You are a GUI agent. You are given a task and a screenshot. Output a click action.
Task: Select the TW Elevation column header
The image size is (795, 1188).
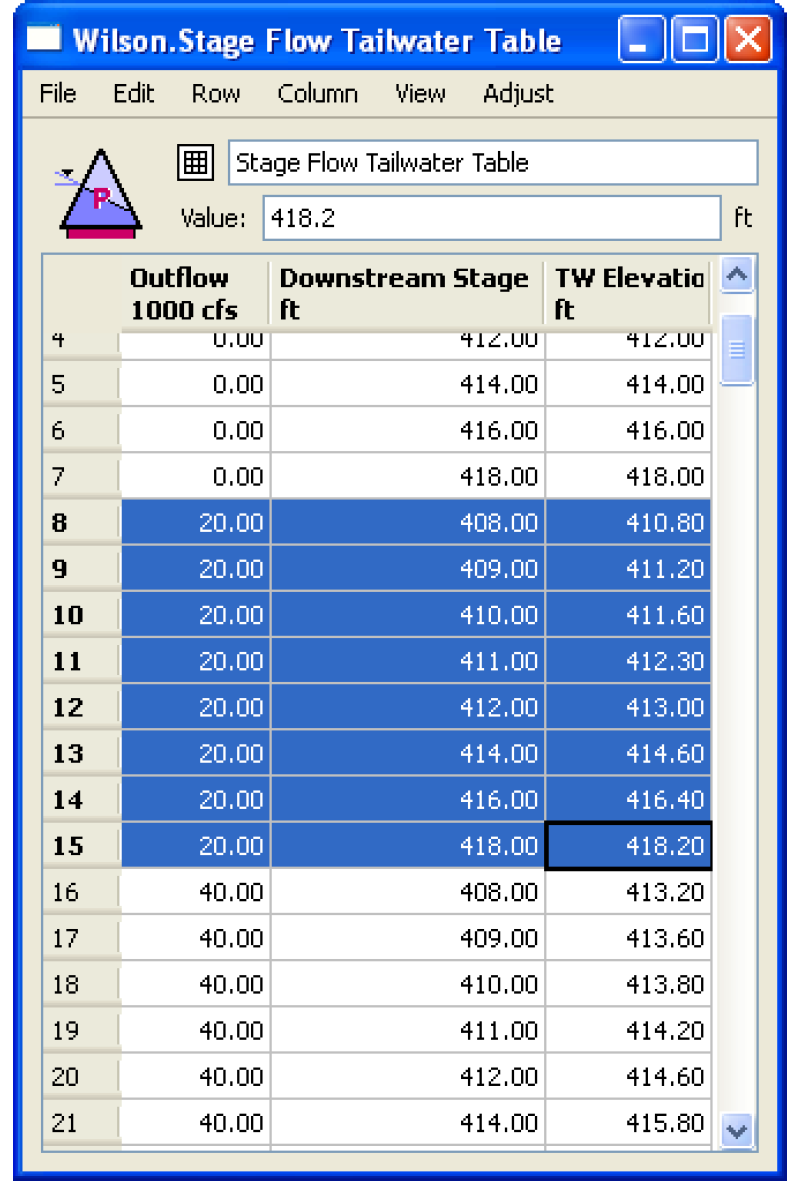click(629, 293)
